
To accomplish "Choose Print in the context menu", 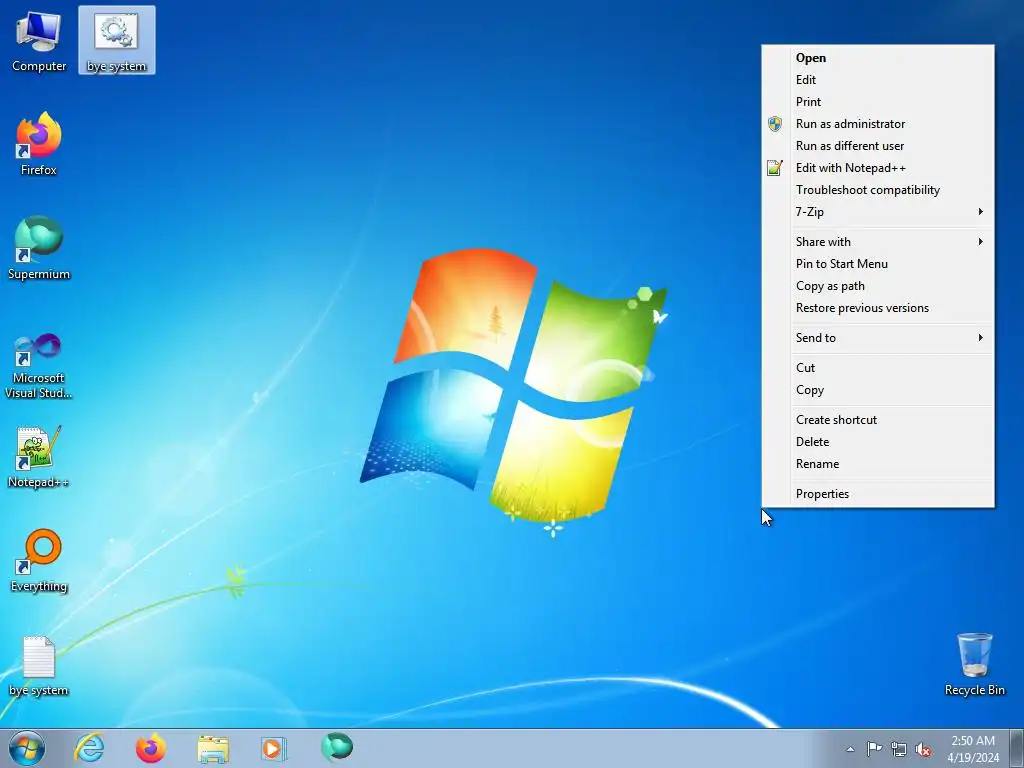I will [878, 102].
